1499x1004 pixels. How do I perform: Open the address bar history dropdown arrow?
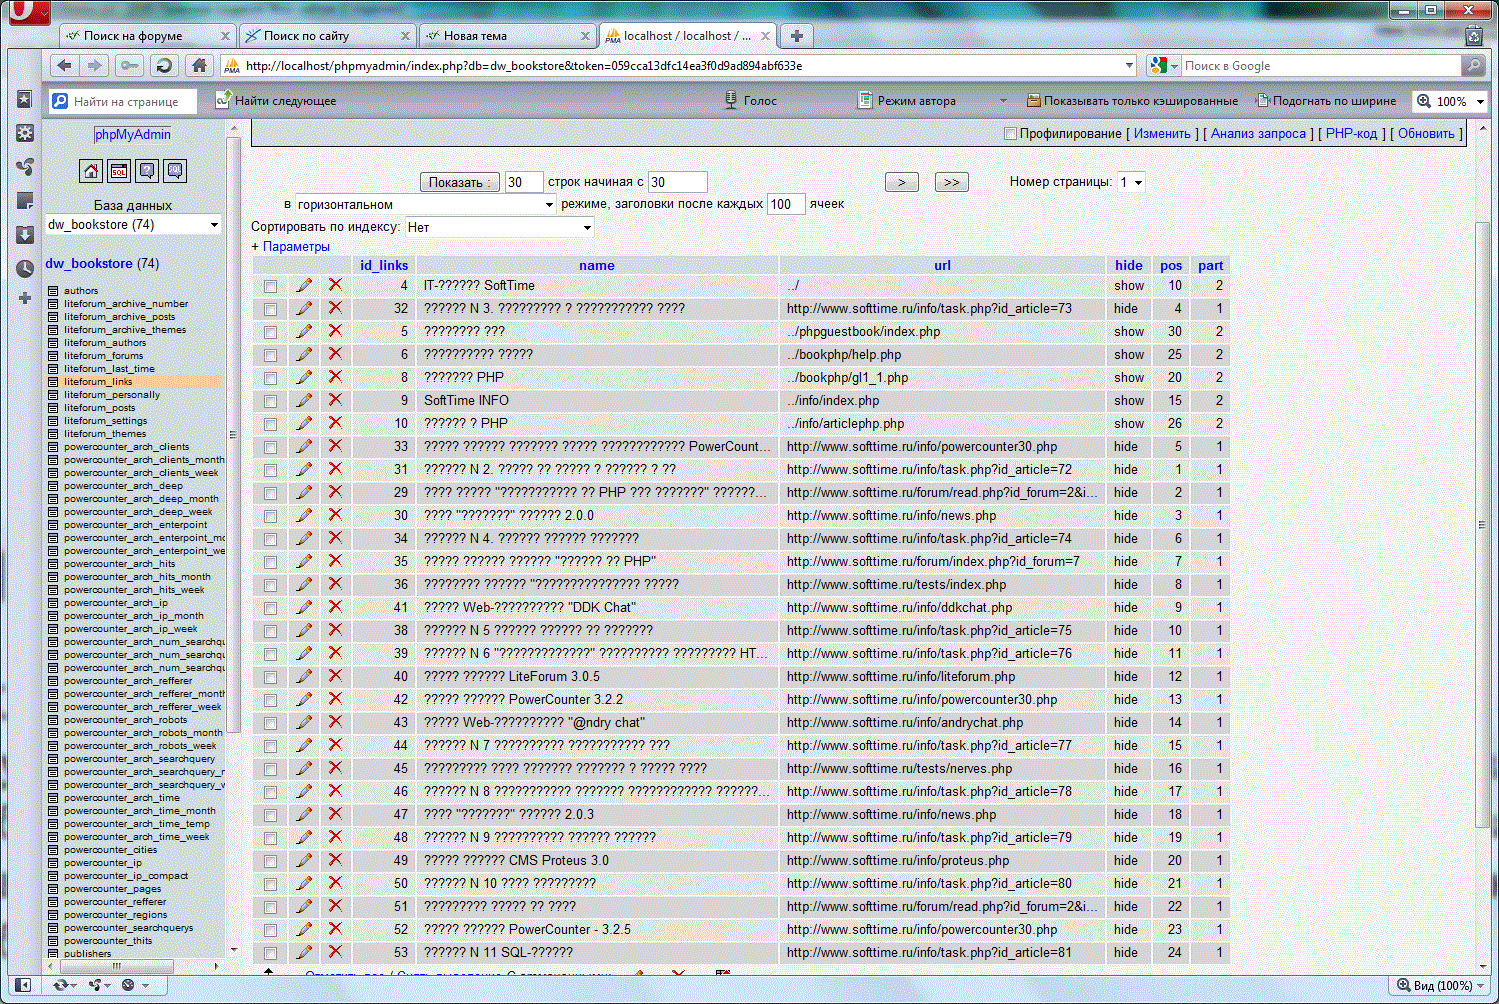(x=1129, y=66)
